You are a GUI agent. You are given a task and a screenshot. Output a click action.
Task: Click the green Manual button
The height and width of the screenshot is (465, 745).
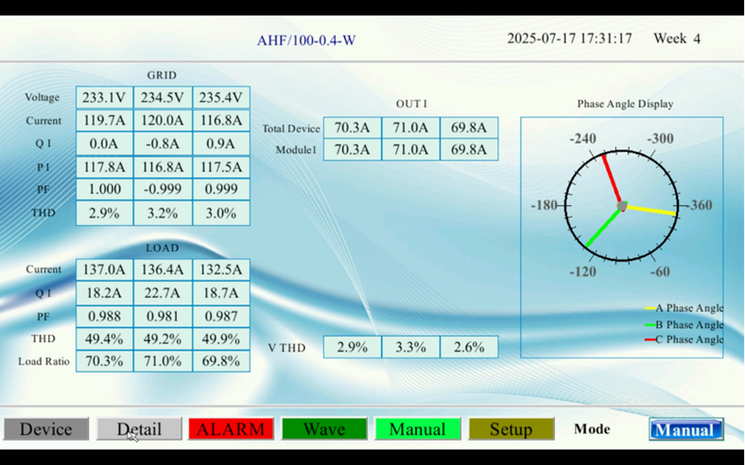[x=418, y=429]
